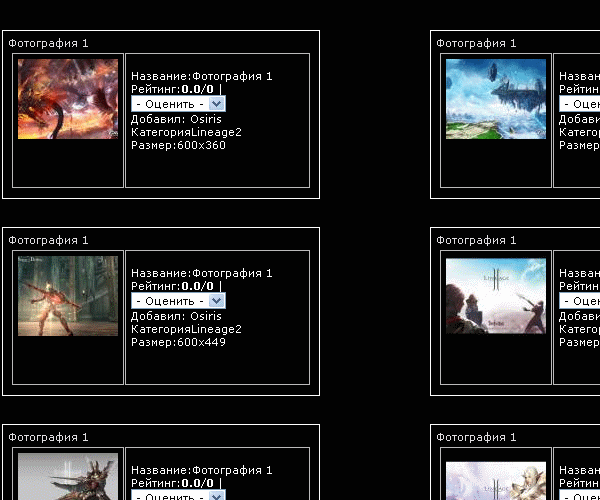Open the pale elf Lineage II thumbnail
Image resolution: width=600 pixels, height=500 pixels.
coord(496,480)
